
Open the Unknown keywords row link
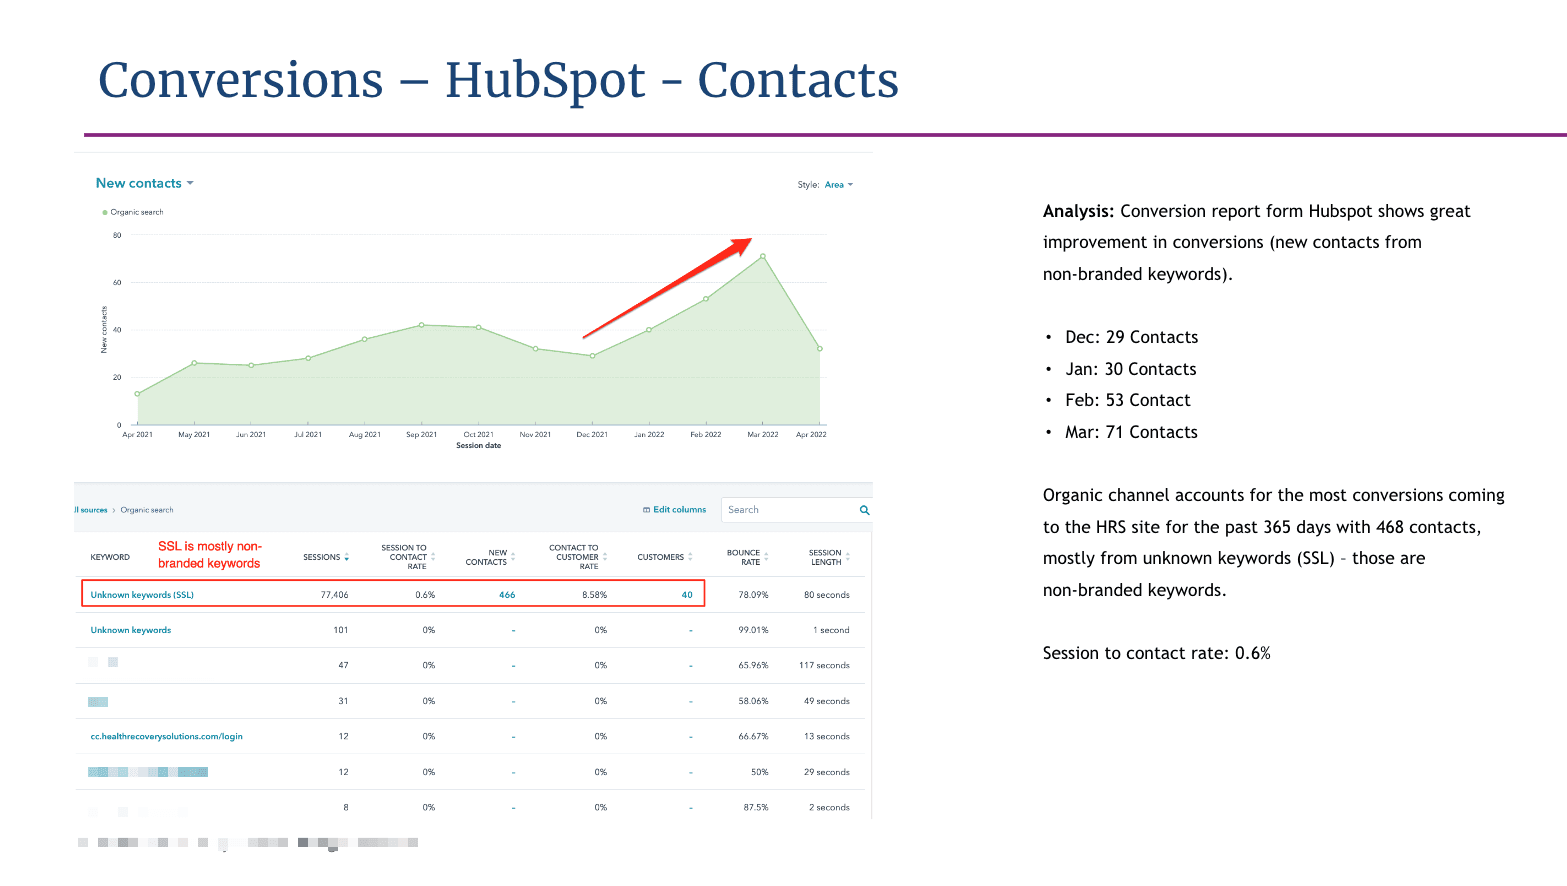131,630
